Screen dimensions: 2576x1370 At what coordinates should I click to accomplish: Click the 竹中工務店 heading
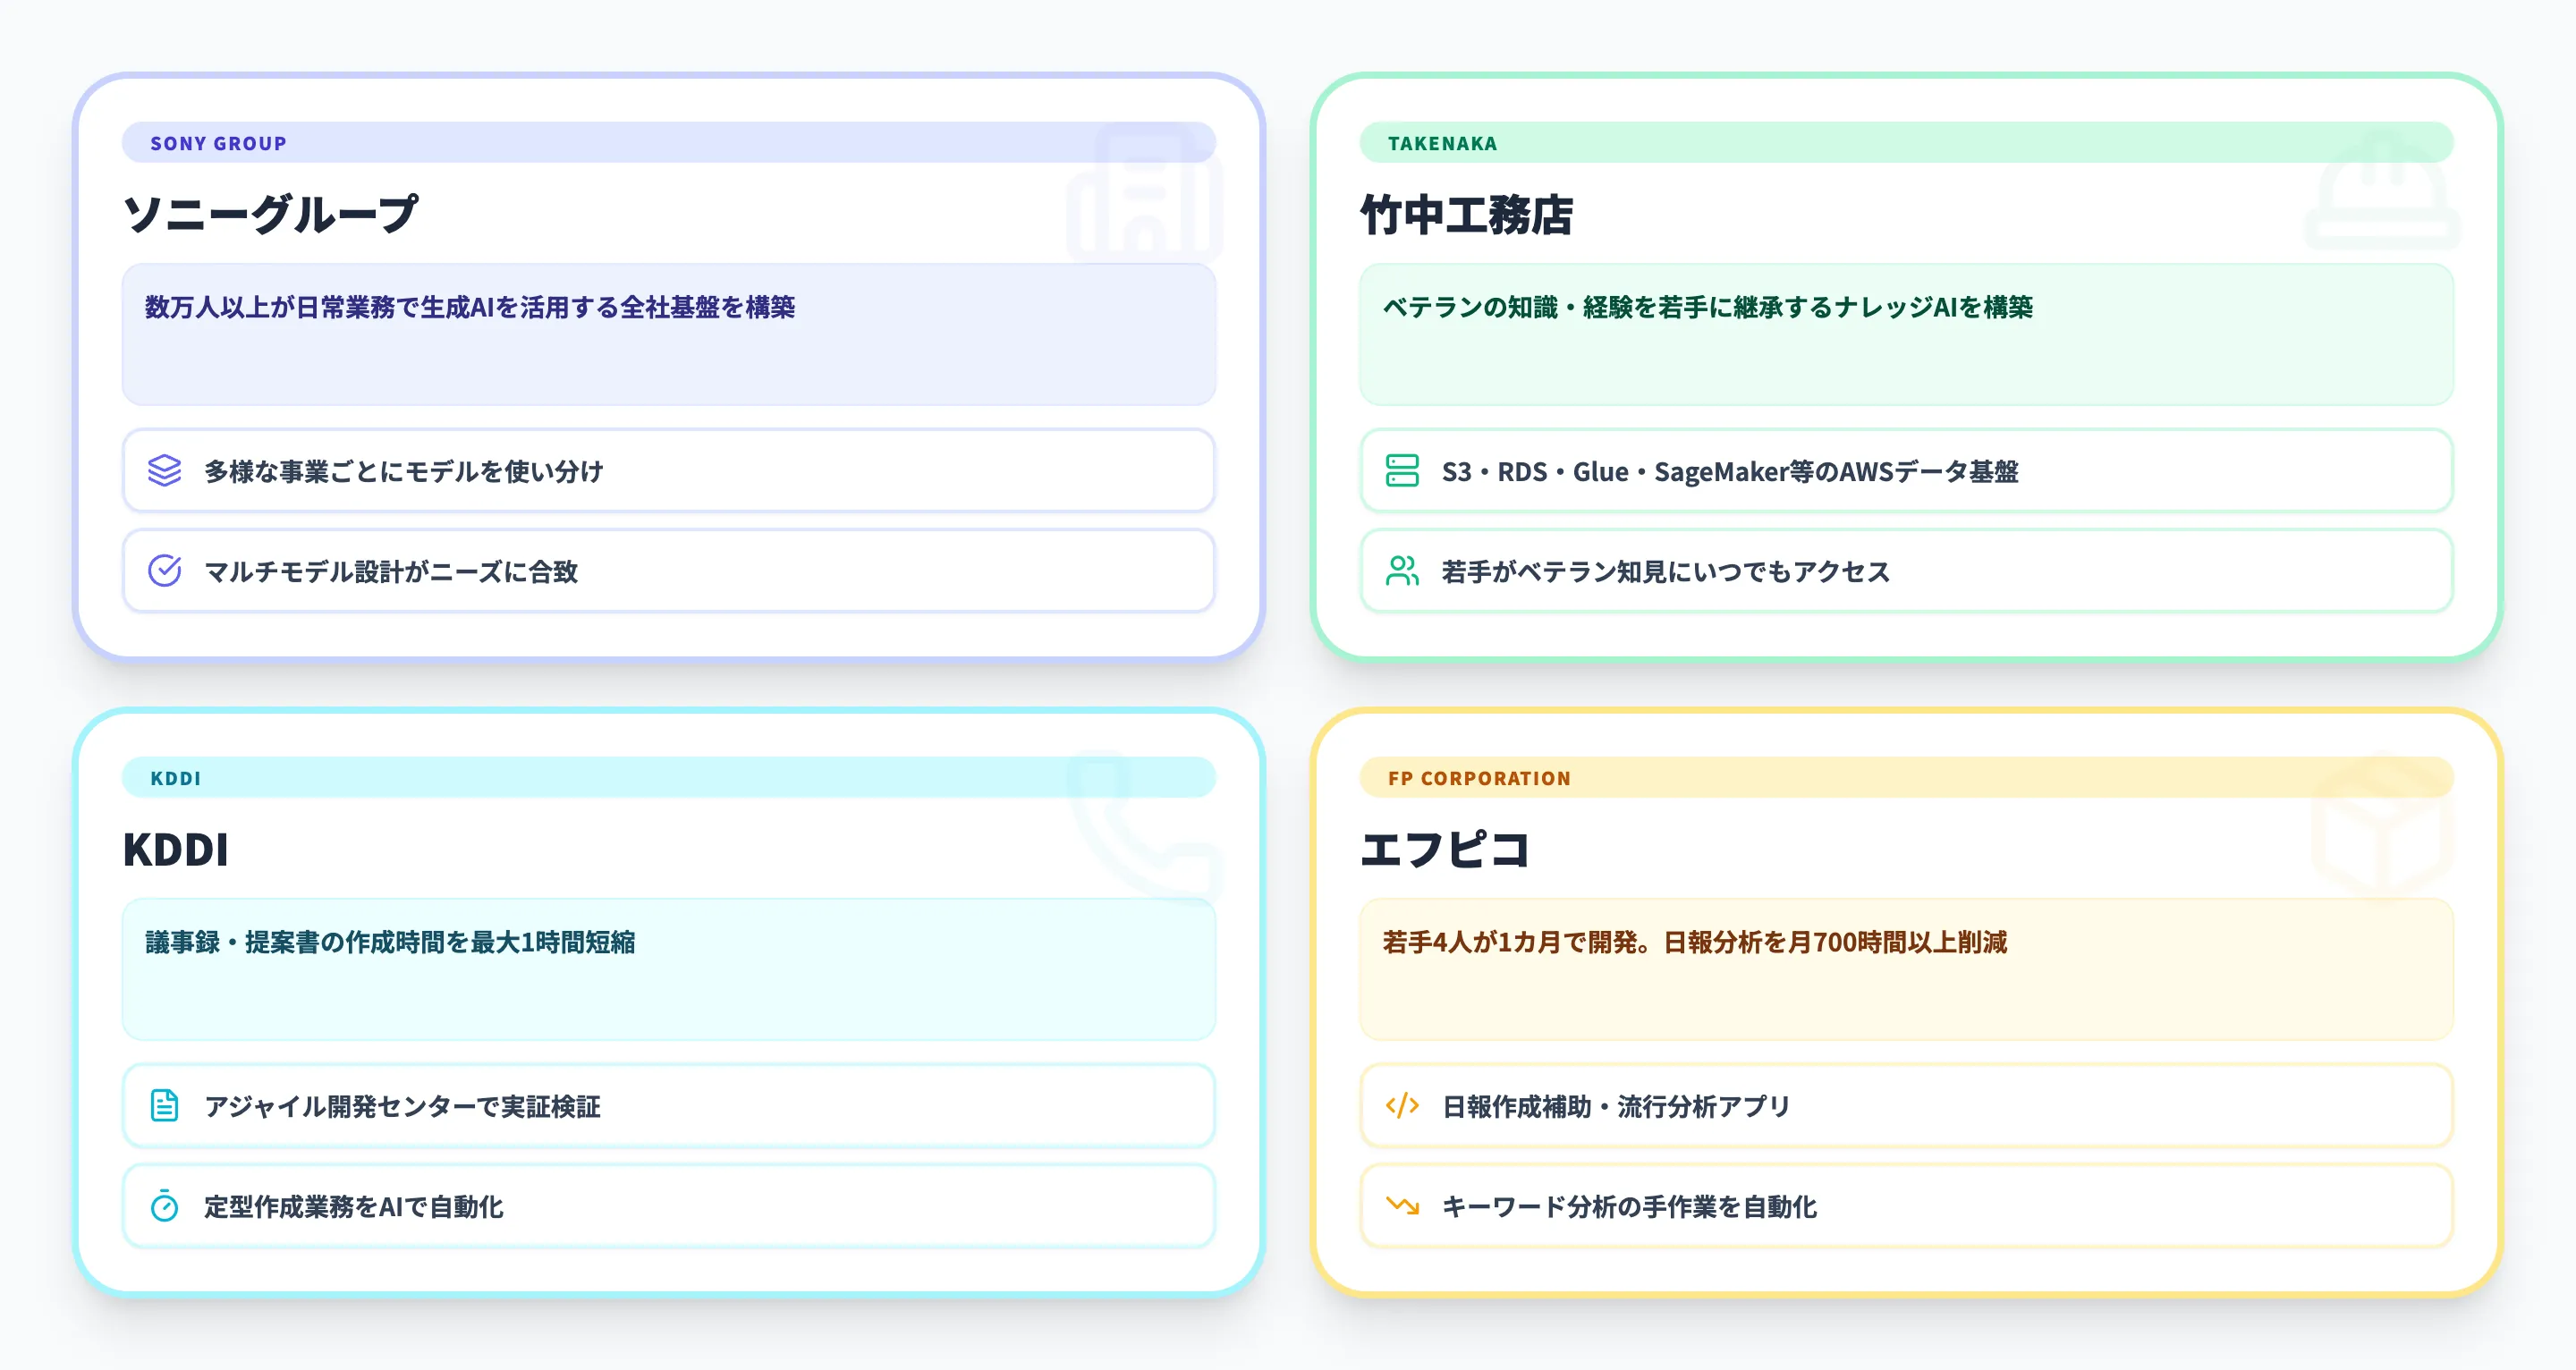coord(1467,214)
